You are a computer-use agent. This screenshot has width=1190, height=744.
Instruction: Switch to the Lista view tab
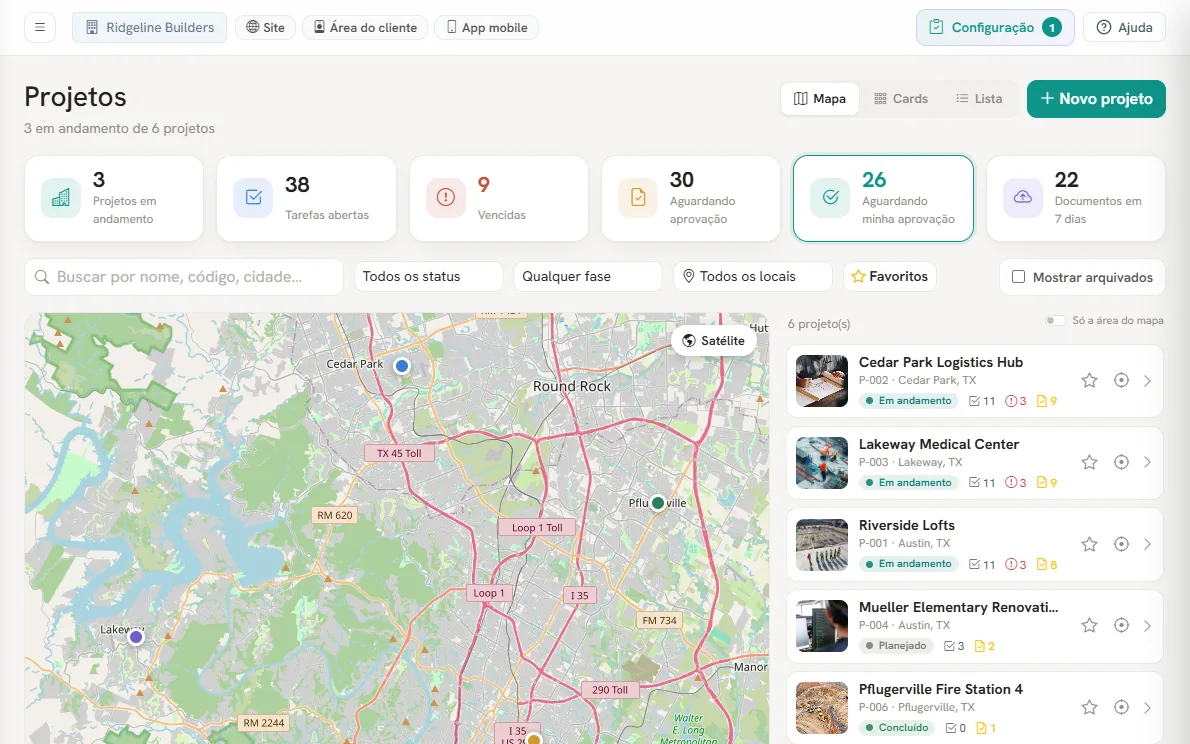click(979, 99)
